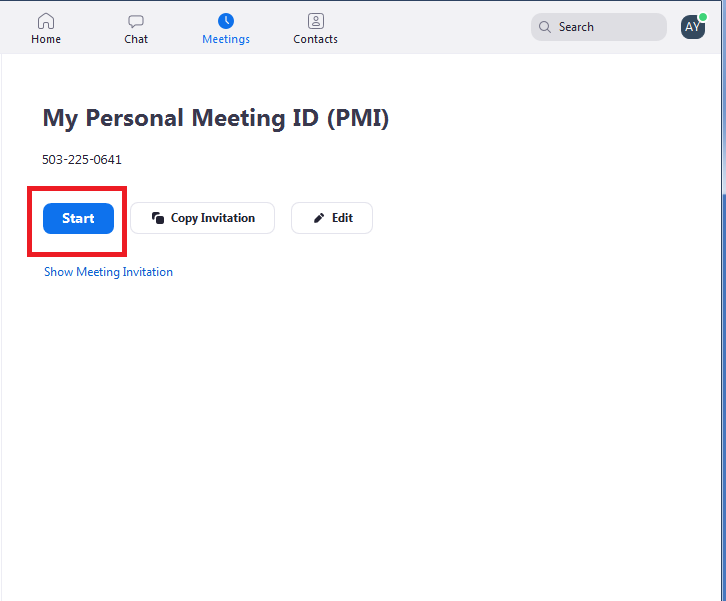Viewport: 726px width, 601px height.
Task: Expand Show Meeting Invitation link
Action: coord(108,272)
